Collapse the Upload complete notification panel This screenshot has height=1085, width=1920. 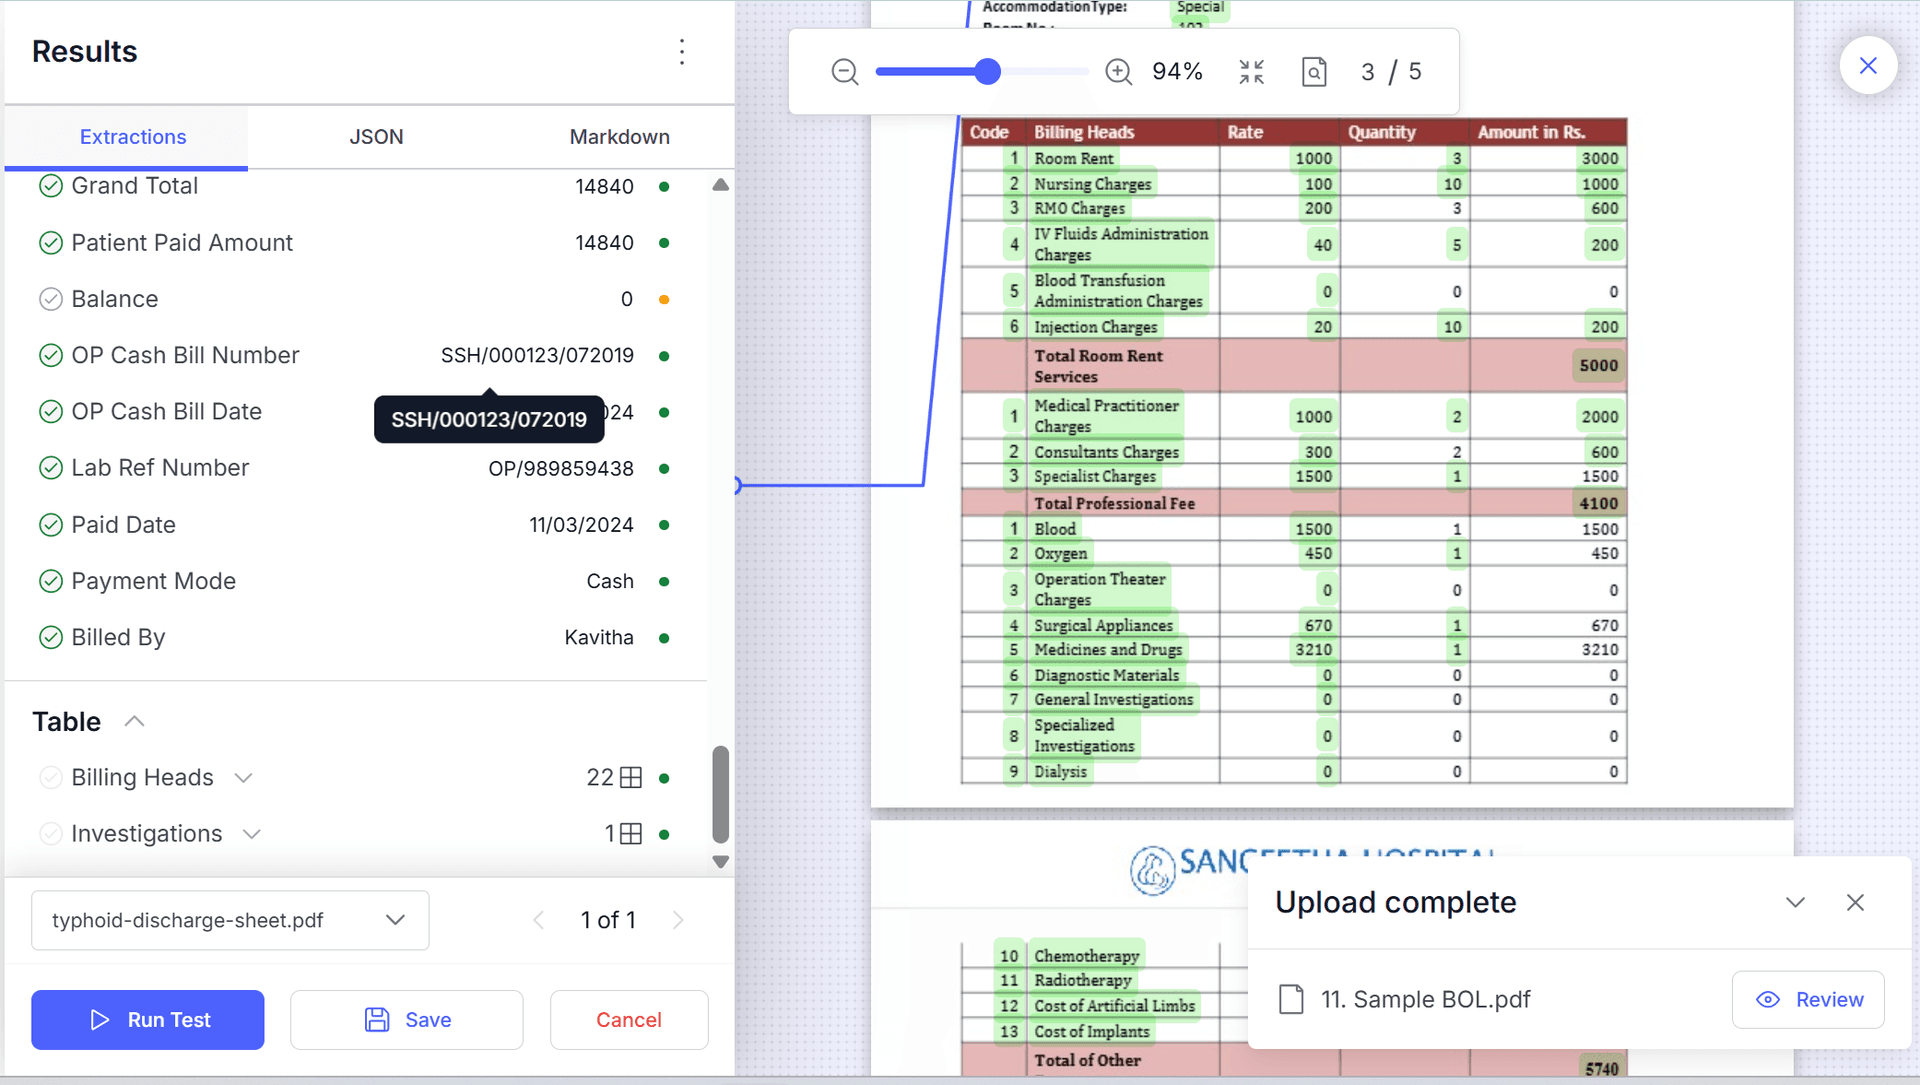pyautogui.click(x=1794, y=901)
